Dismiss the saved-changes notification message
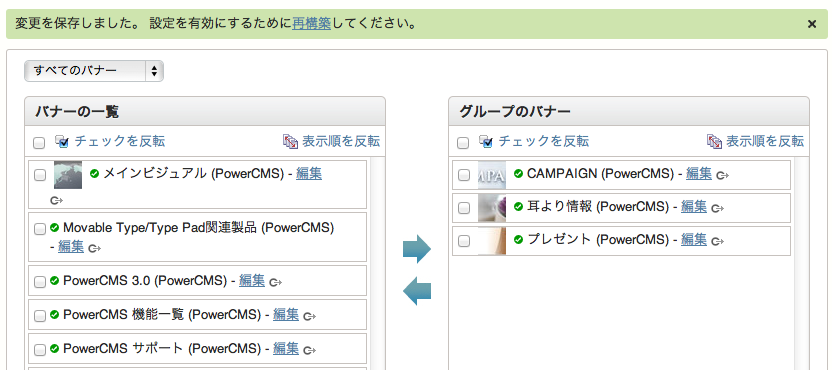832x370 pixels. click(x=812, y=24)
